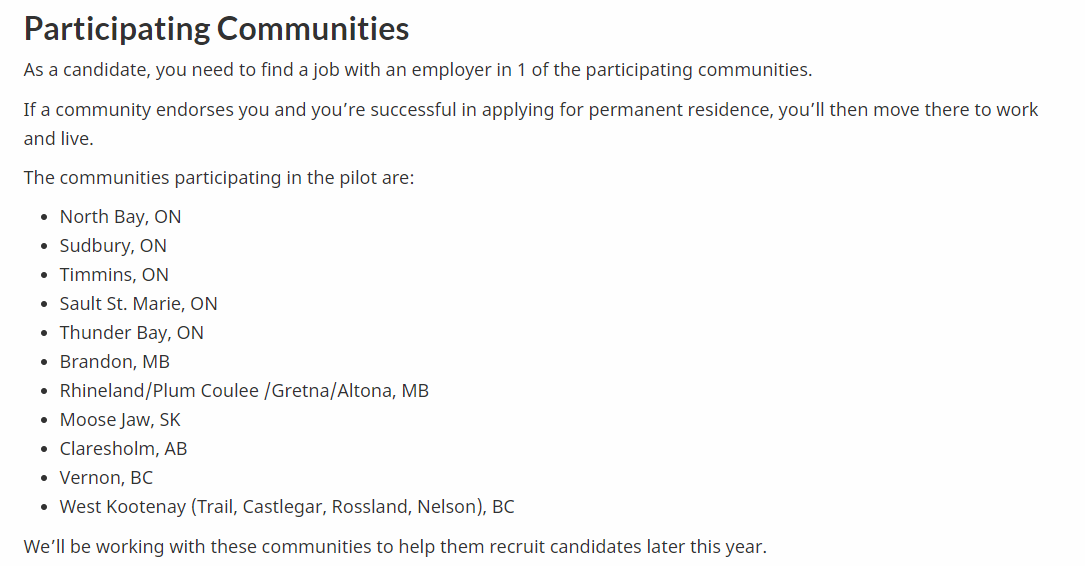Click Sault St. Marie, ON text
The image size is (1085, 566).
[138, 304]
